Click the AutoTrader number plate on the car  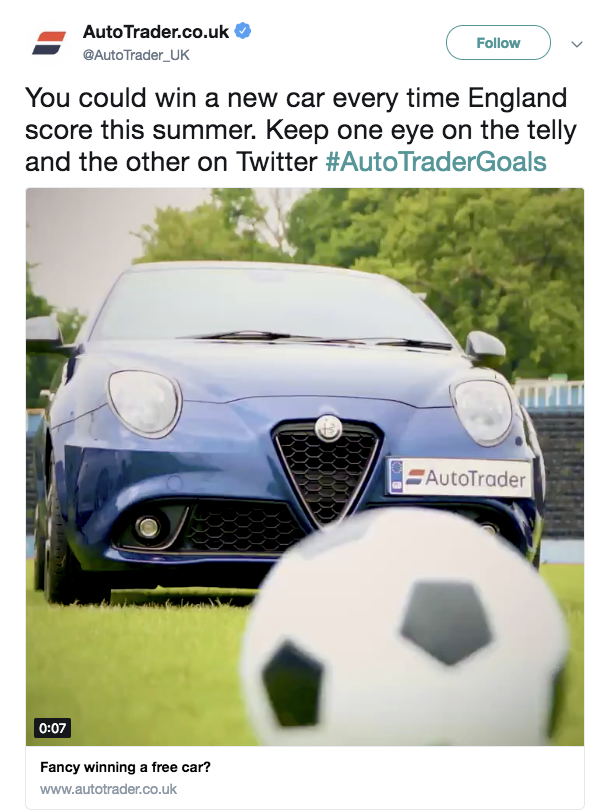(459, 477)
